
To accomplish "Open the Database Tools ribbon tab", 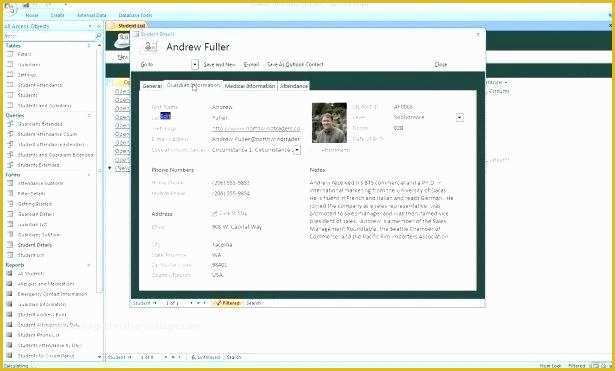I will tap(135, 15).
